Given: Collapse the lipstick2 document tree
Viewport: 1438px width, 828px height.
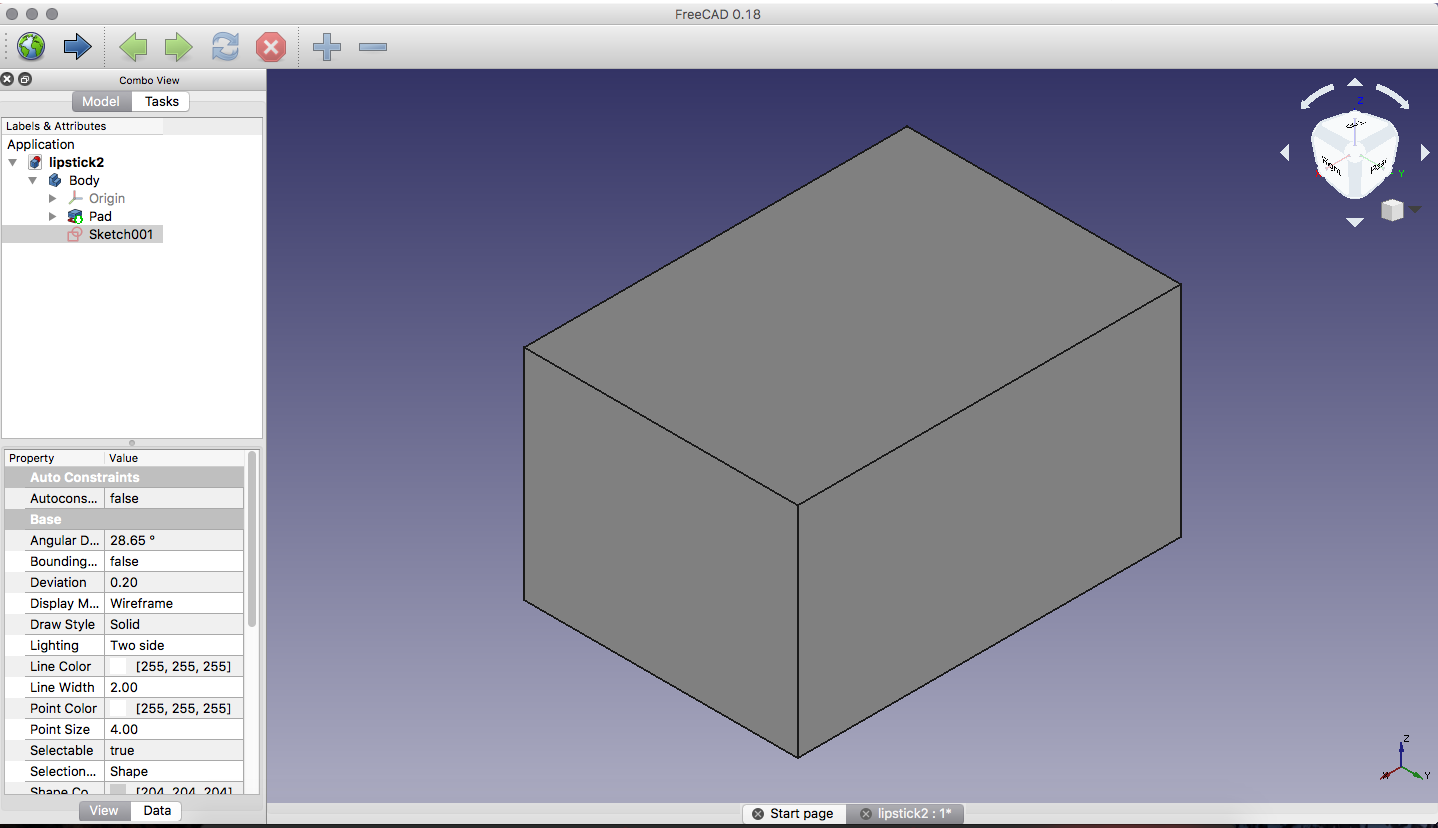Looking at the screenshot, I should tap(13, 162).
